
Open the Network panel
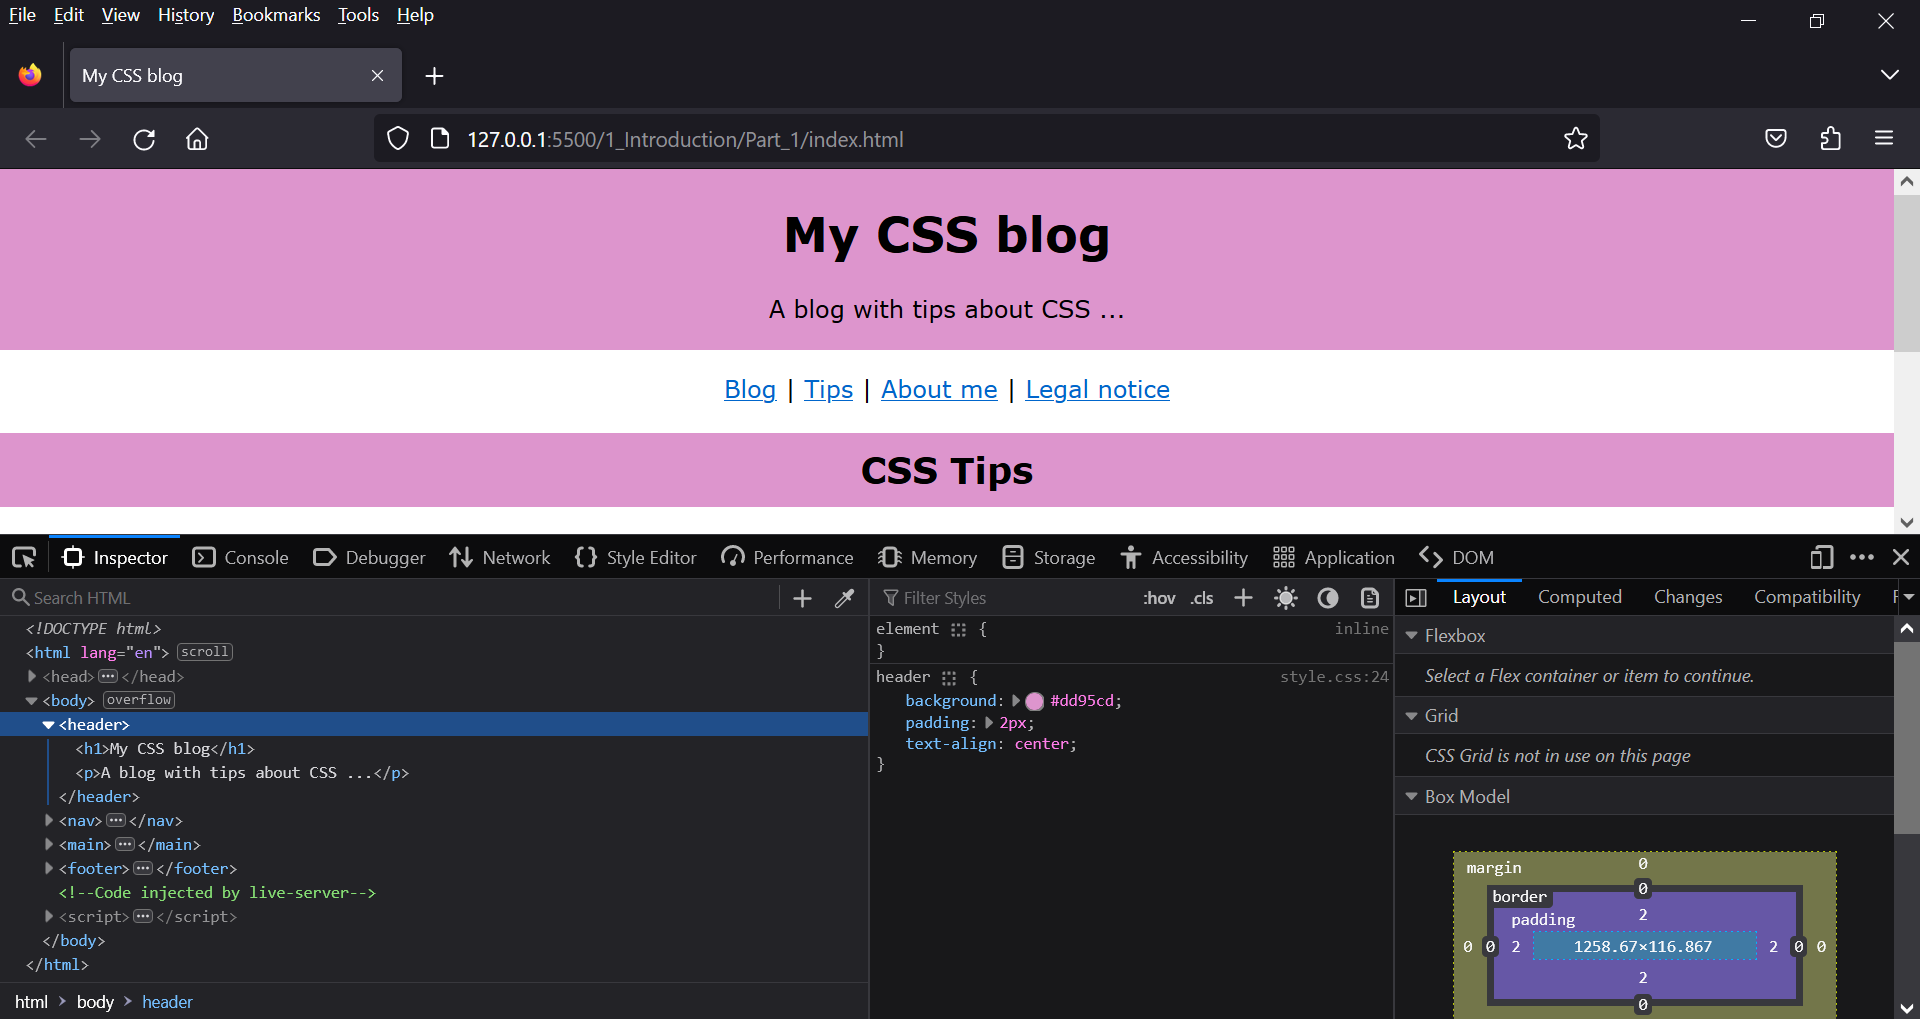point(500,557)
